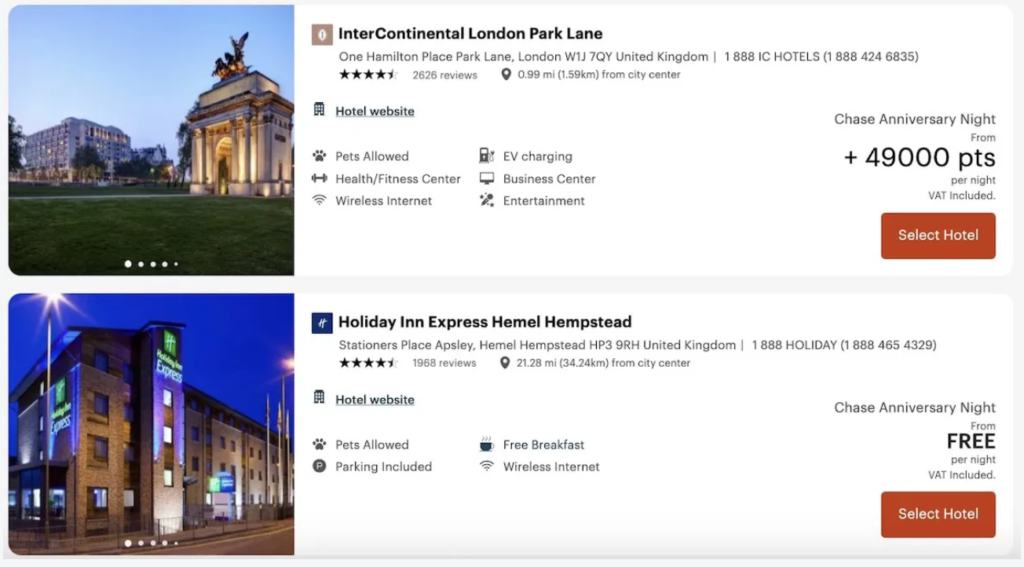Click '21.28 mi (34.24km) from city center'
The height and width of the screenshot is (567, 1024).
tap(603, 363)
